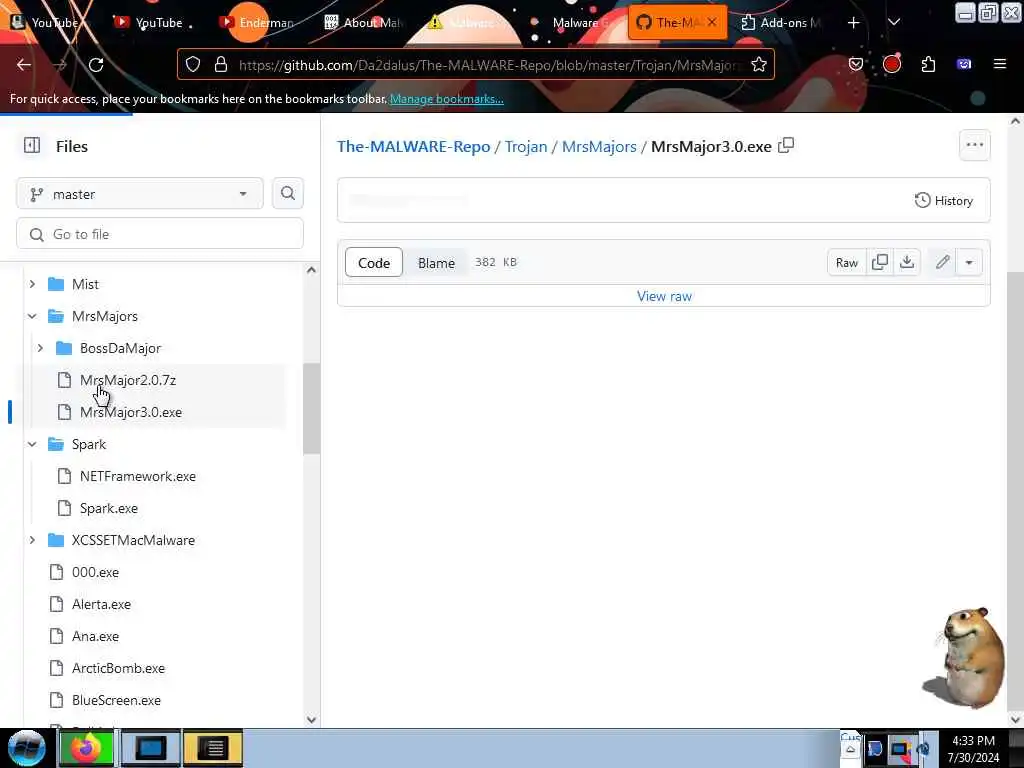1024x768 pixels.
Task: Open a new browser tab
Action: click(854, 23)
